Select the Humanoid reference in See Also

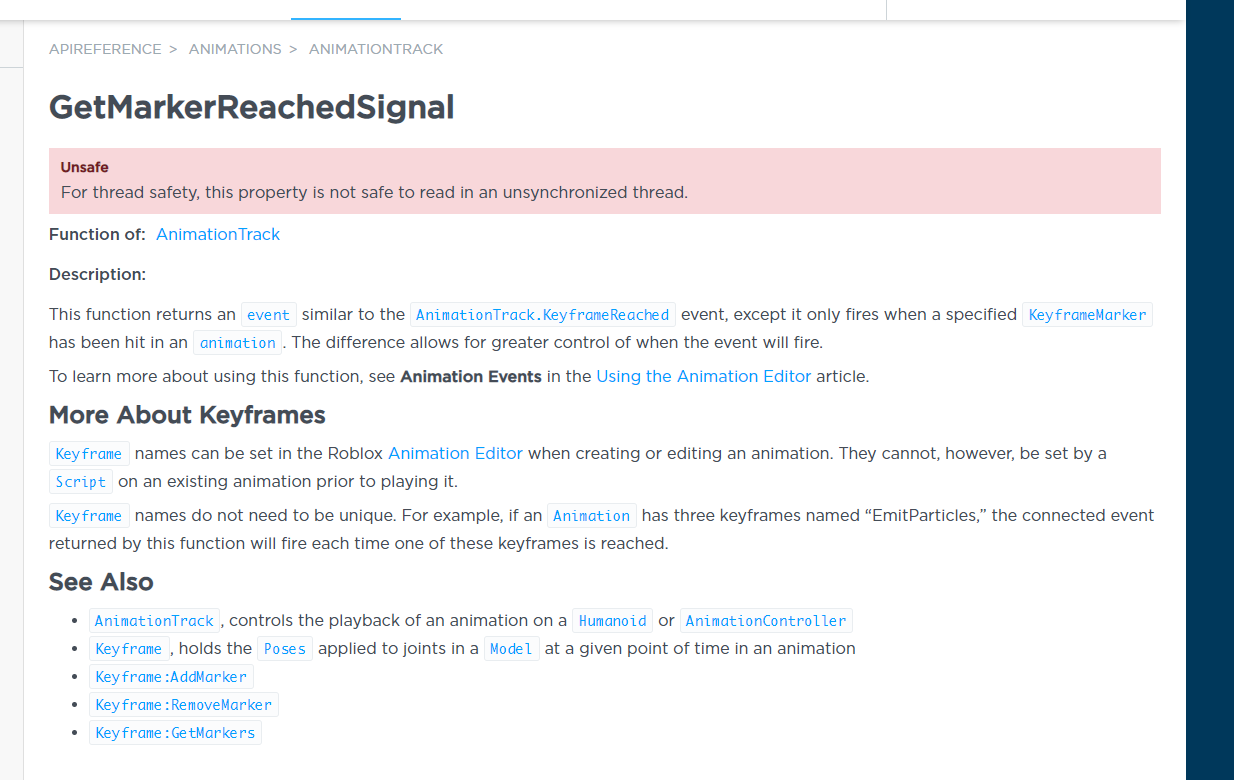612,620
